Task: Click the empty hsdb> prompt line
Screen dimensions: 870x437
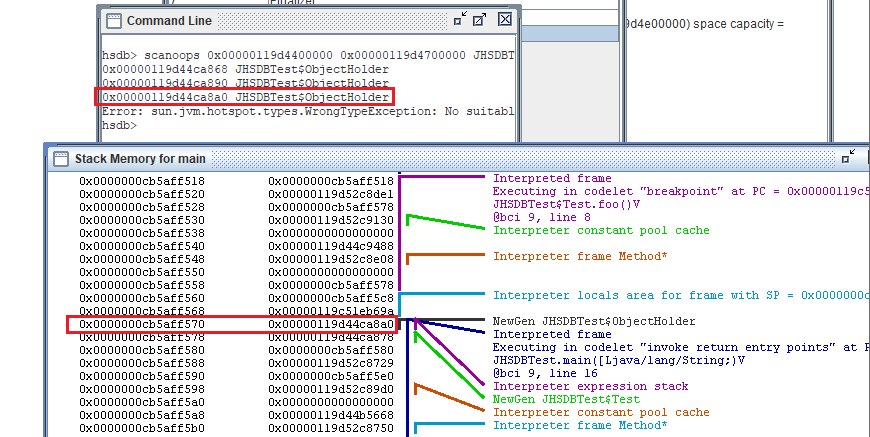Action: point(118,125)
